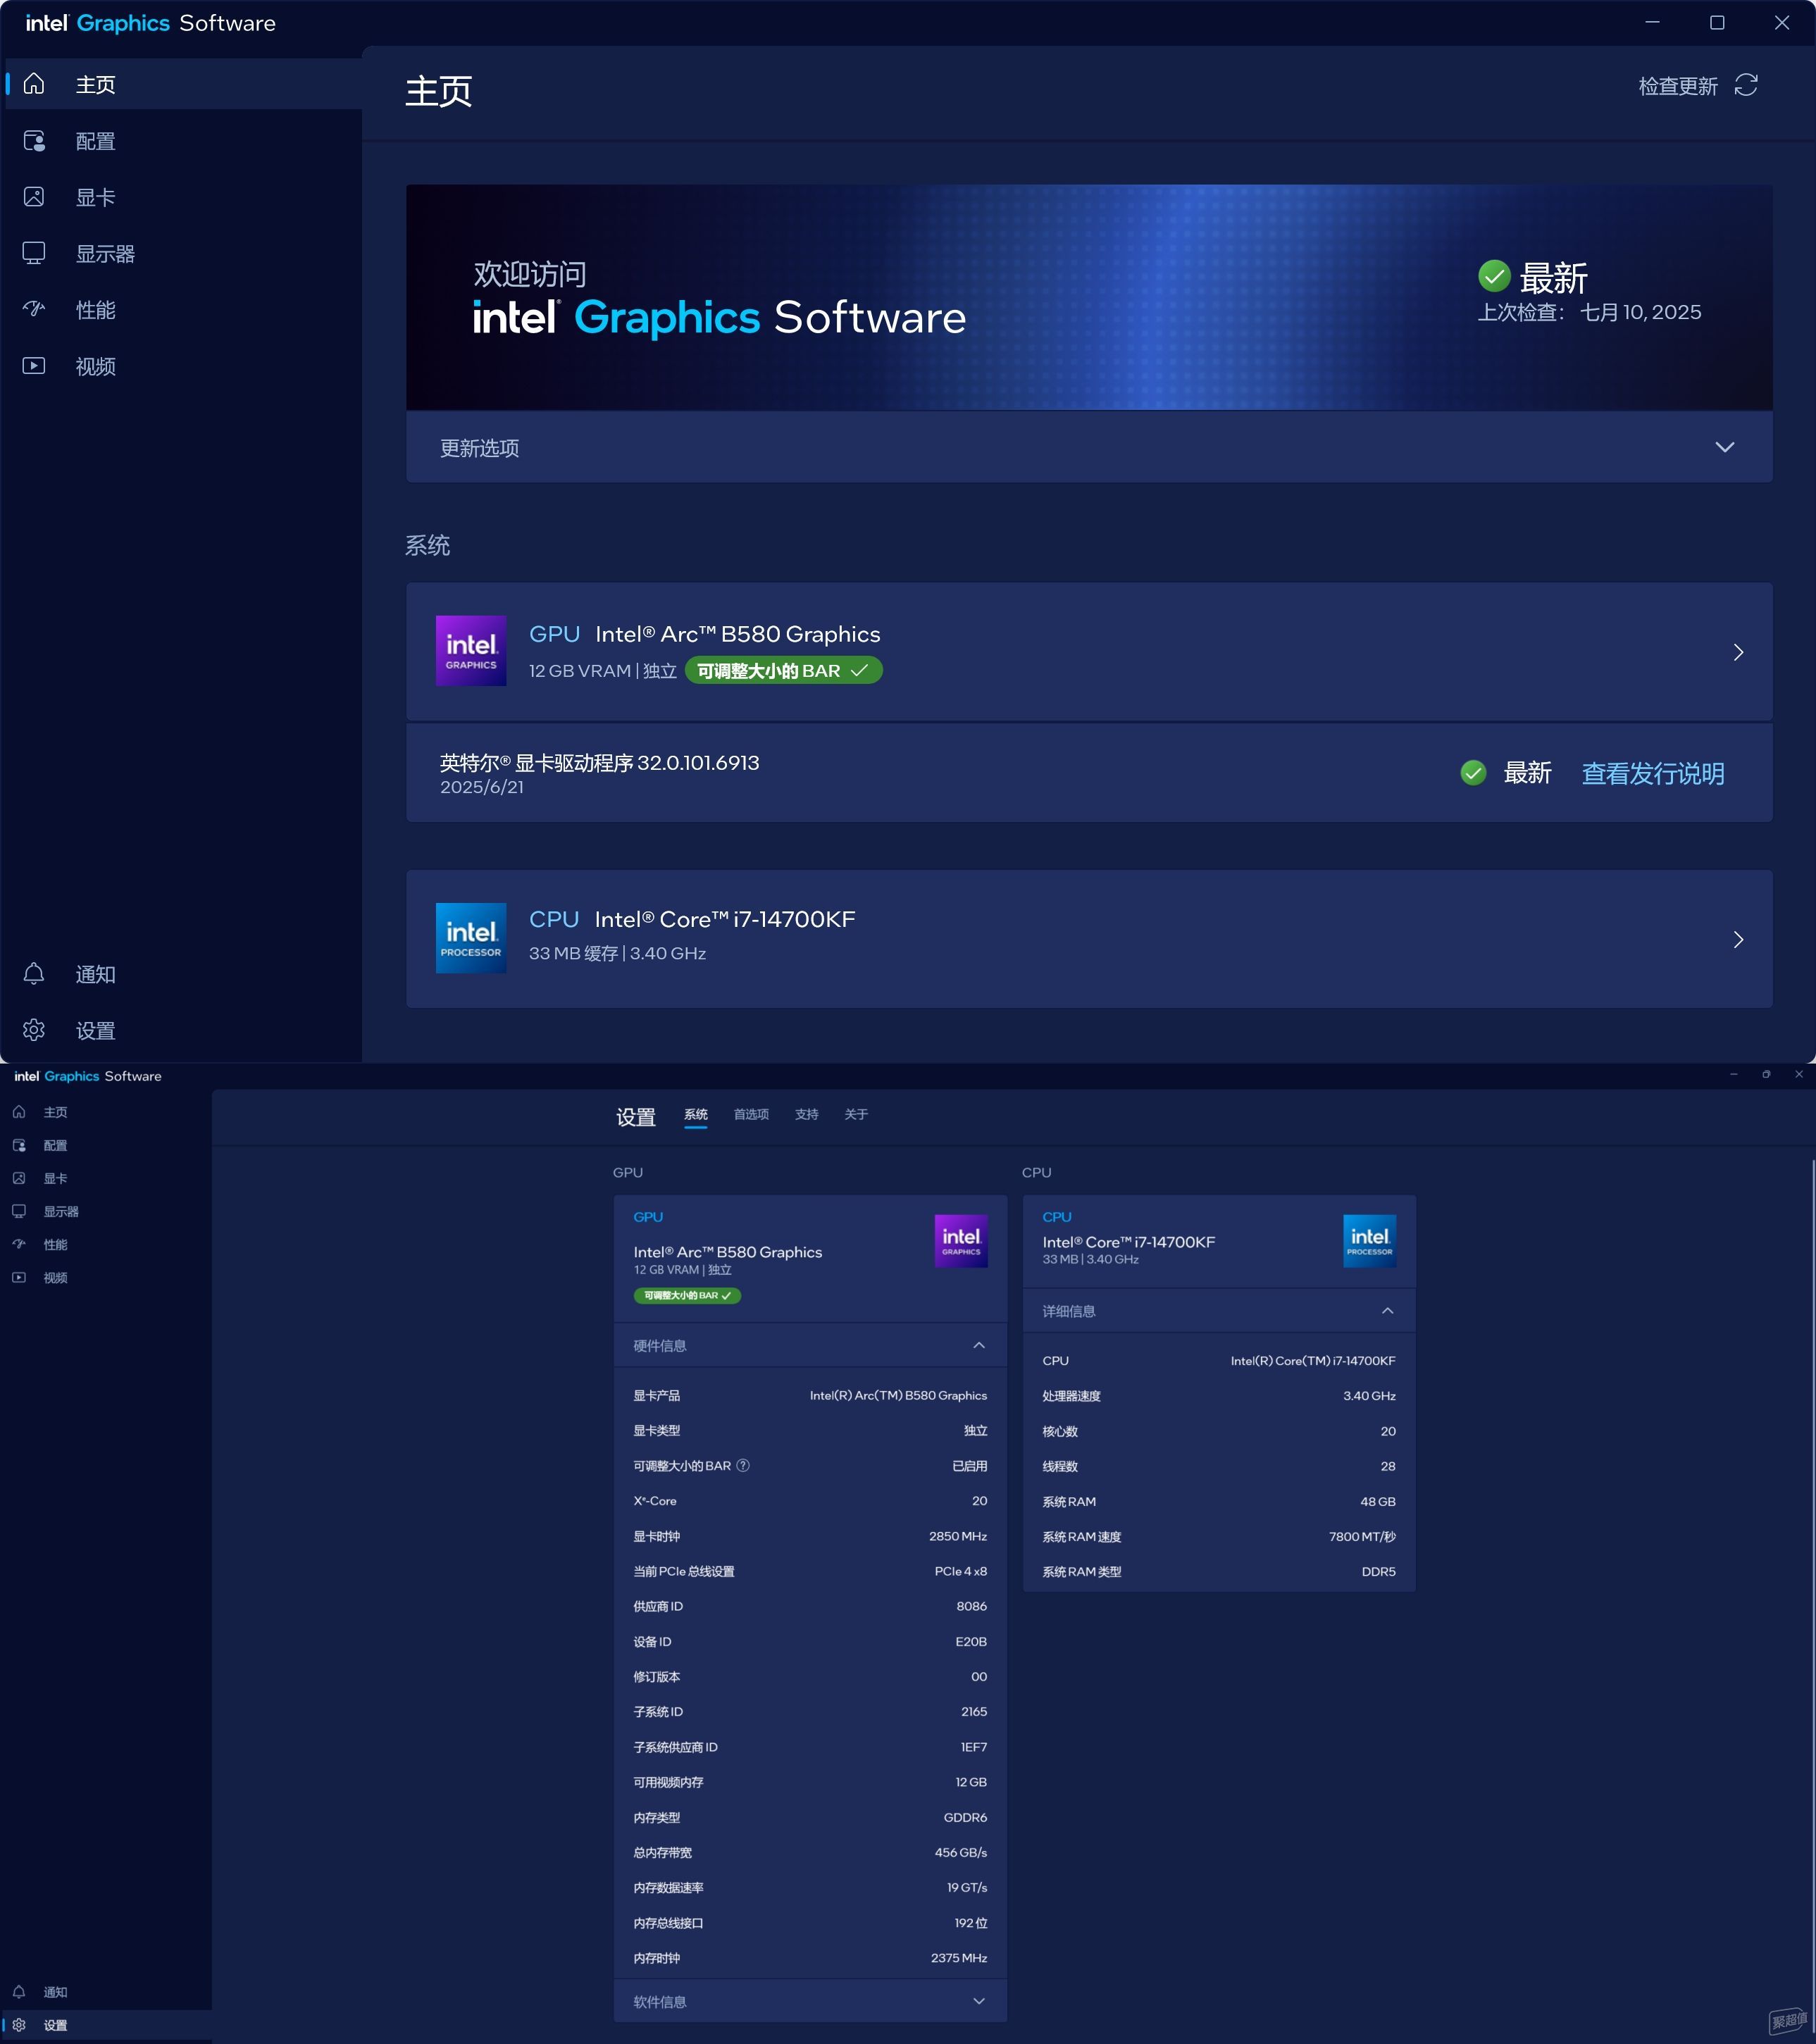
Task: Open the Core i7-14700KF CPU details arrow
Action: click(1739, 939)
